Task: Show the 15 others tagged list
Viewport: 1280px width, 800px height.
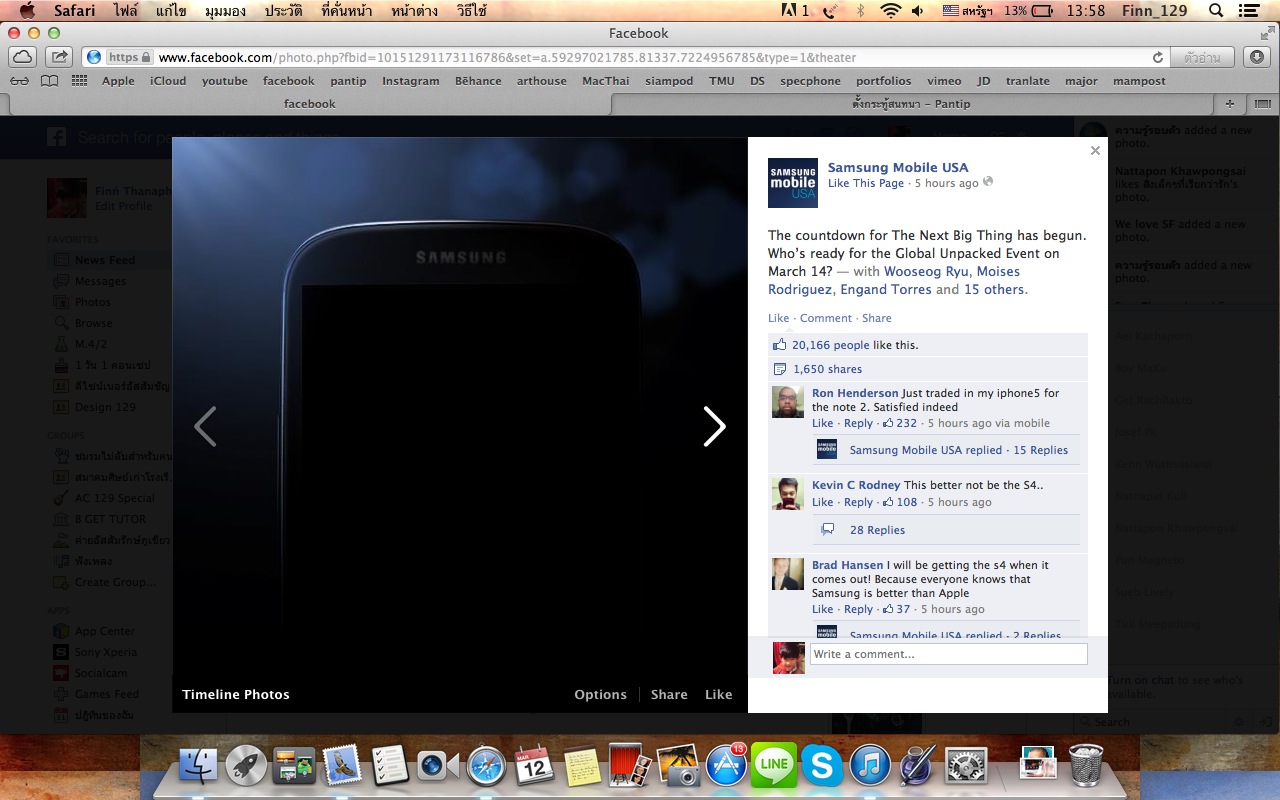Action: (993, 289)
